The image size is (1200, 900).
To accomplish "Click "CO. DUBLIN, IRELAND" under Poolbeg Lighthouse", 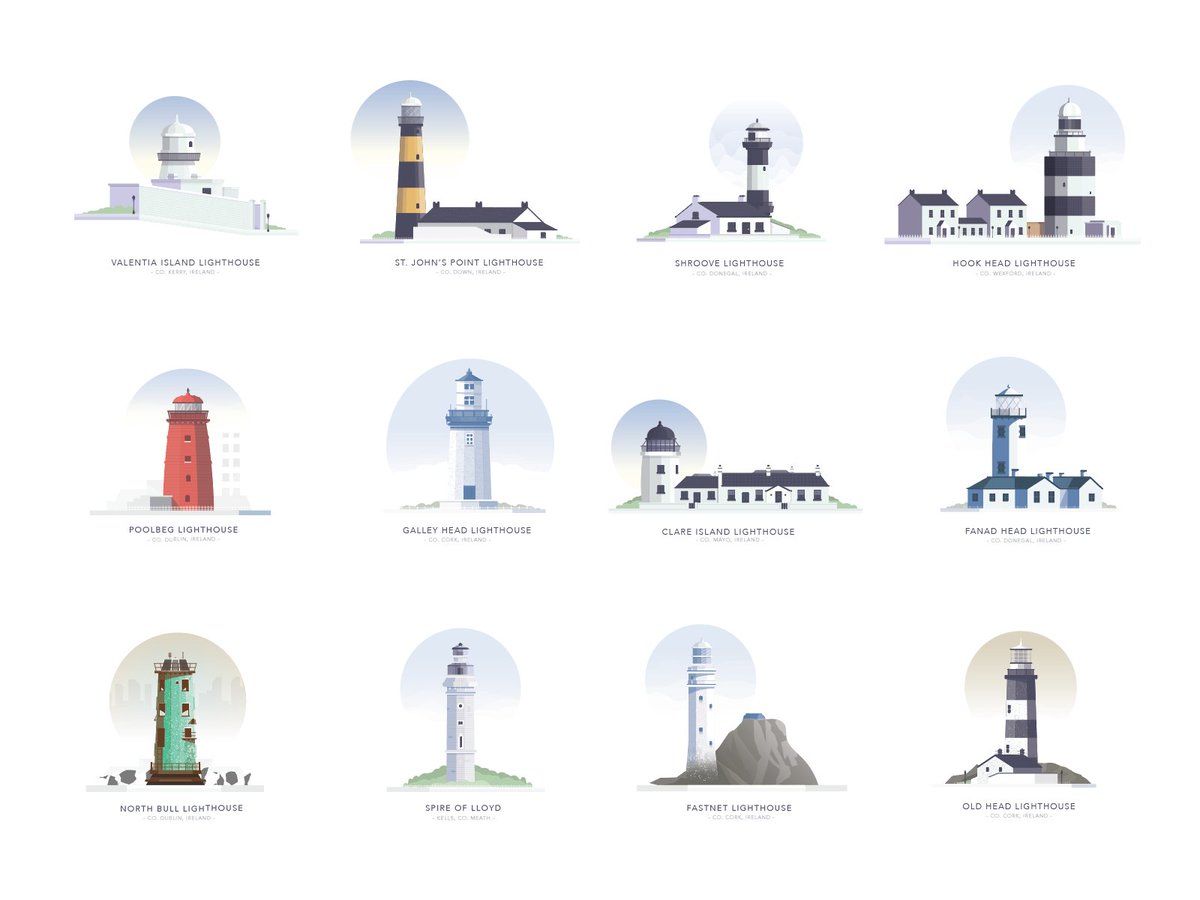I will click(x=183, y=539).
